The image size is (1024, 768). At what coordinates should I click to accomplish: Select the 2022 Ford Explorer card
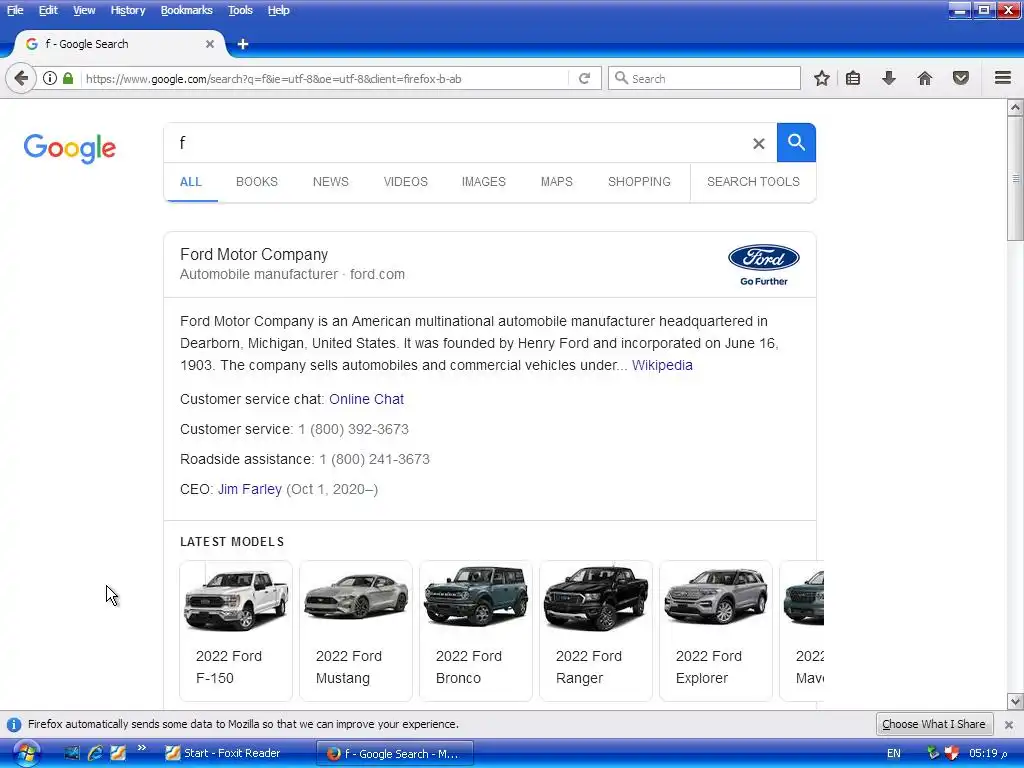click(x=716, y=631)
